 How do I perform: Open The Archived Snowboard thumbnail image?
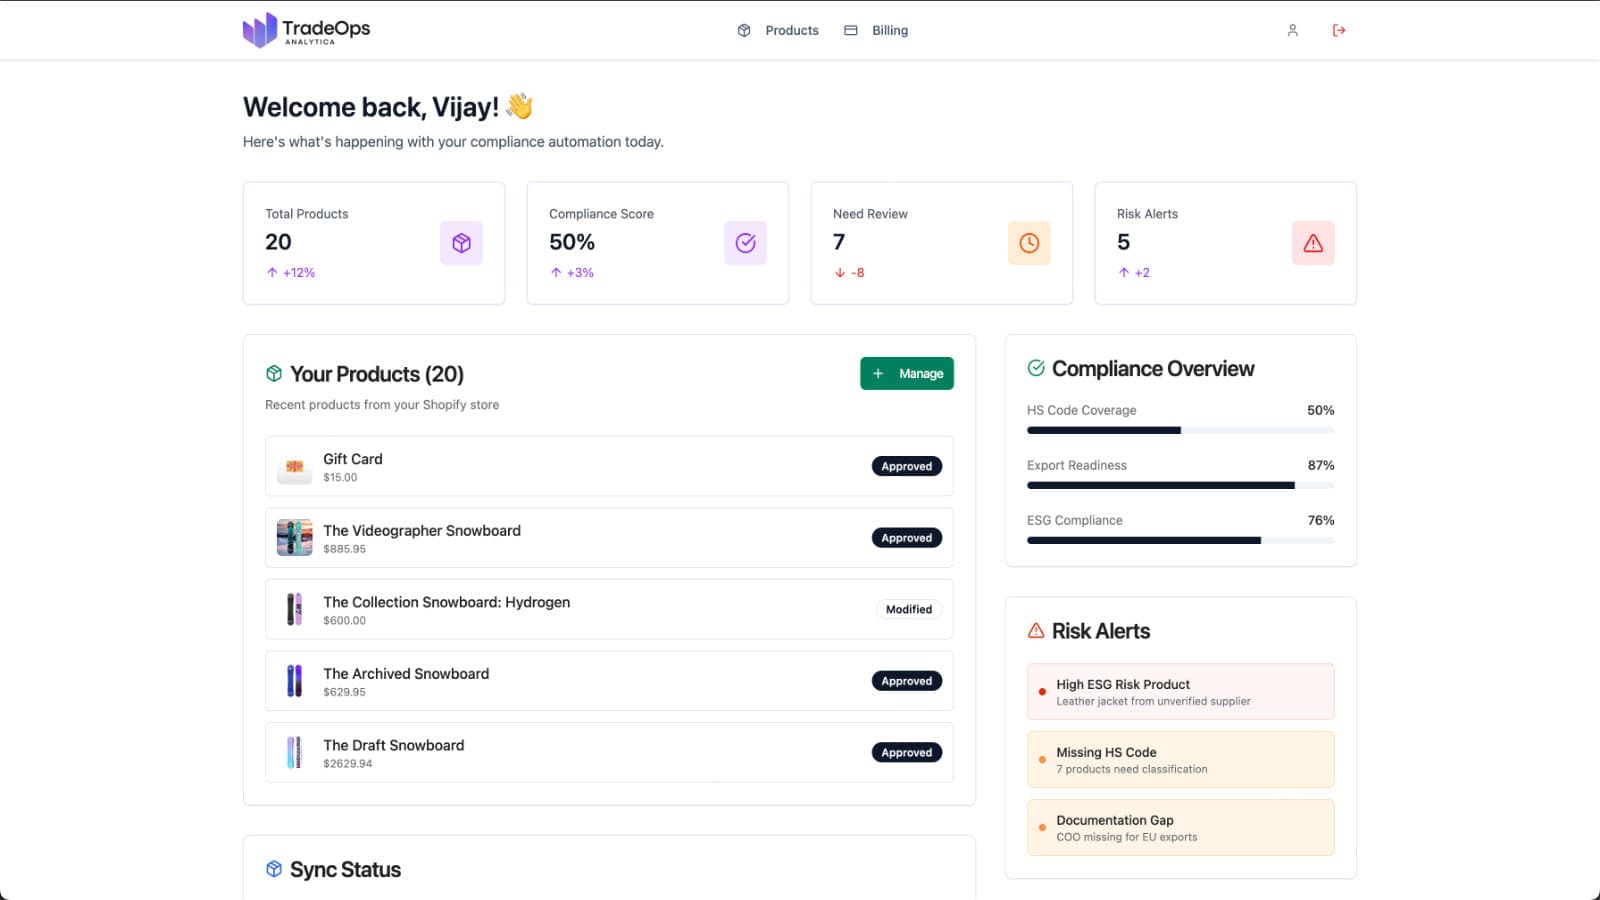tap(294, 681)
